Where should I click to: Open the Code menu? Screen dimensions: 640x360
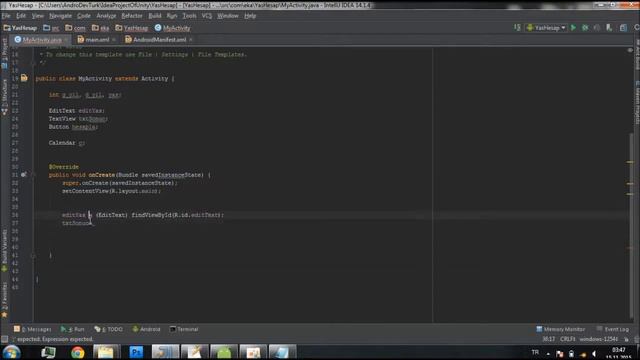click(x=84, y=16)
